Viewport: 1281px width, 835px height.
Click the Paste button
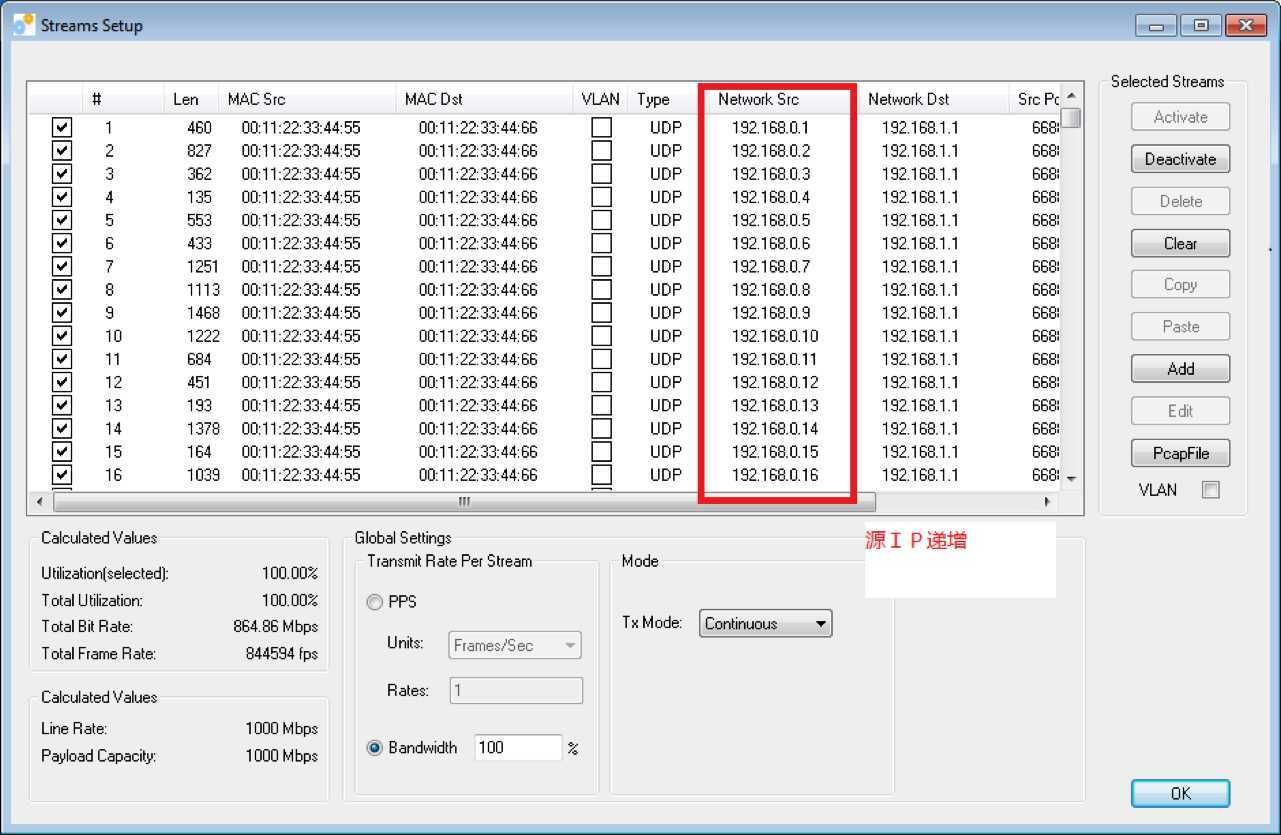(1180, 327)
